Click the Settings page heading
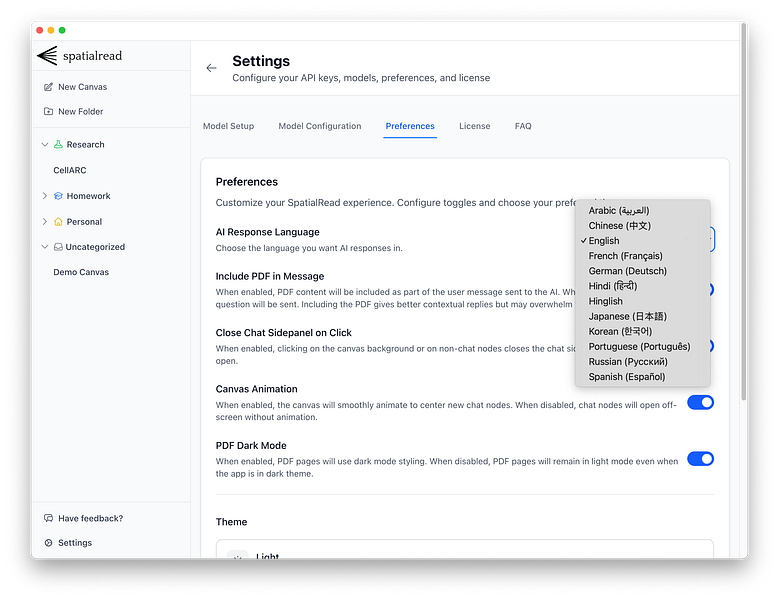779x600 pixels. tap(261, 61)
